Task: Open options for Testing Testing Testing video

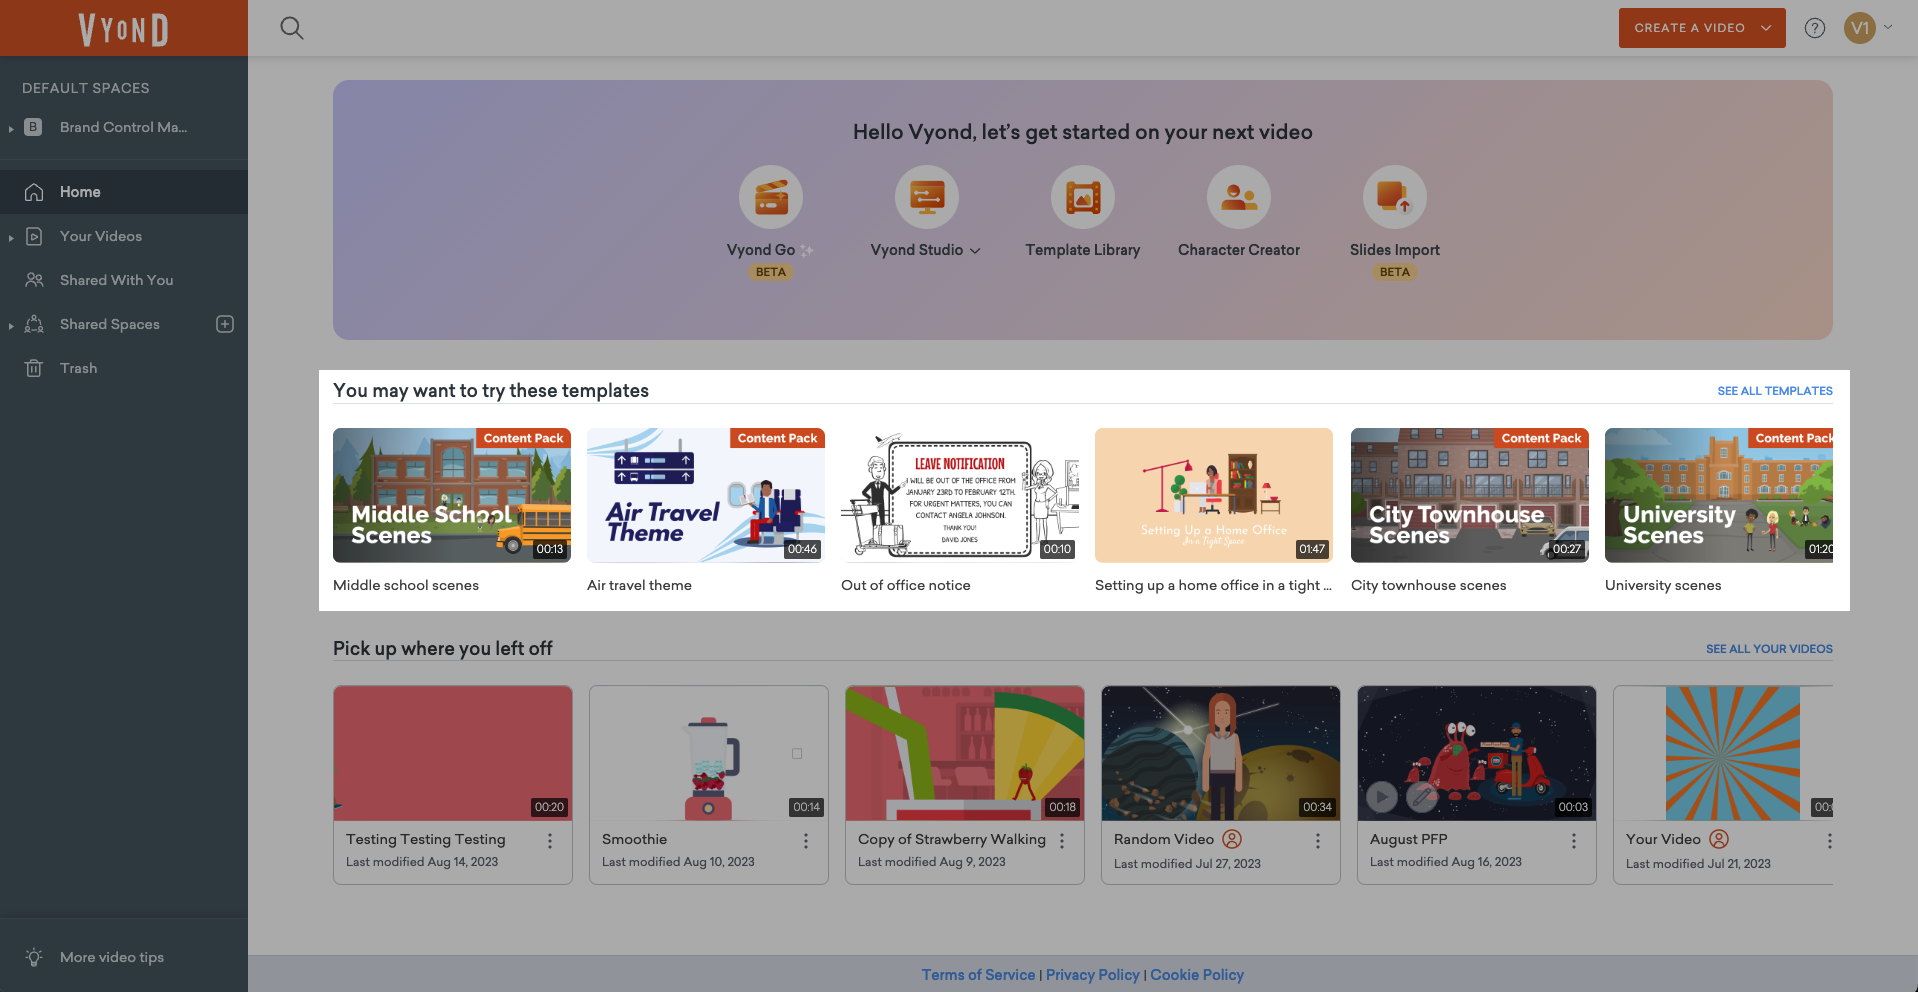Action: 550,841
